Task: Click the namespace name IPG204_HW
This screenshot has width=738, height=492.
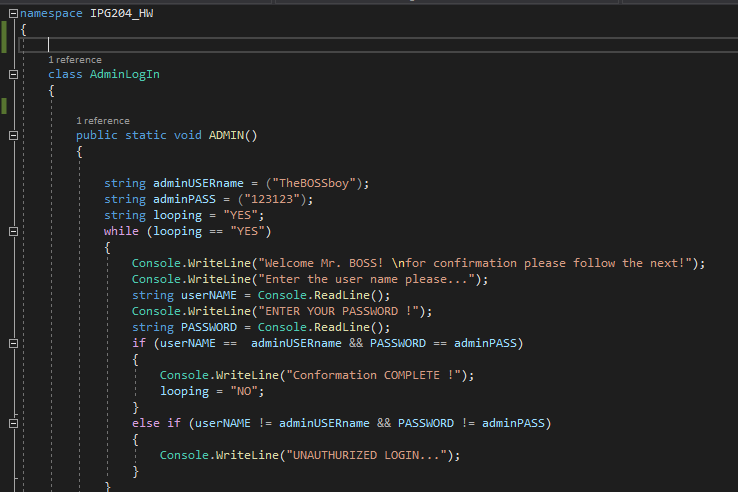Action: pyautogui.click(x=121, y=13)
